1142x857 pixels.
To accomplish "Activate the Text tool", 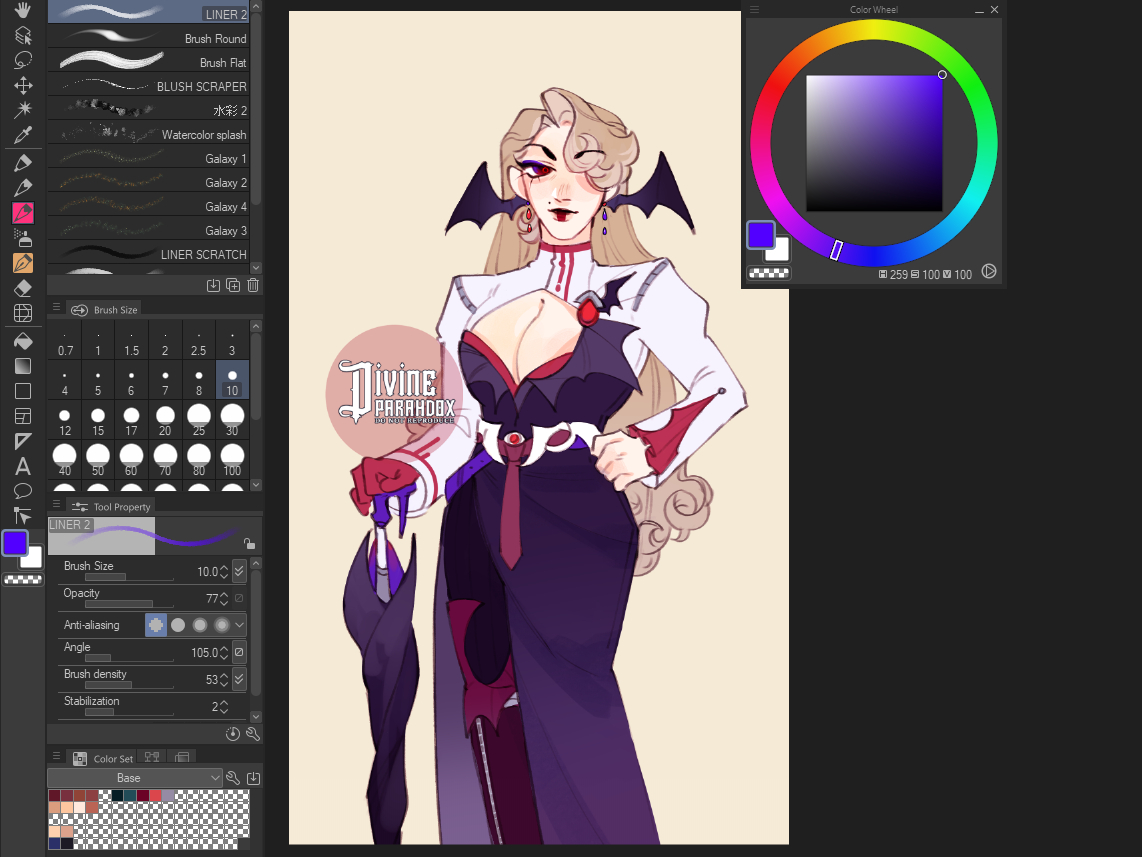I will pos(22,466).
